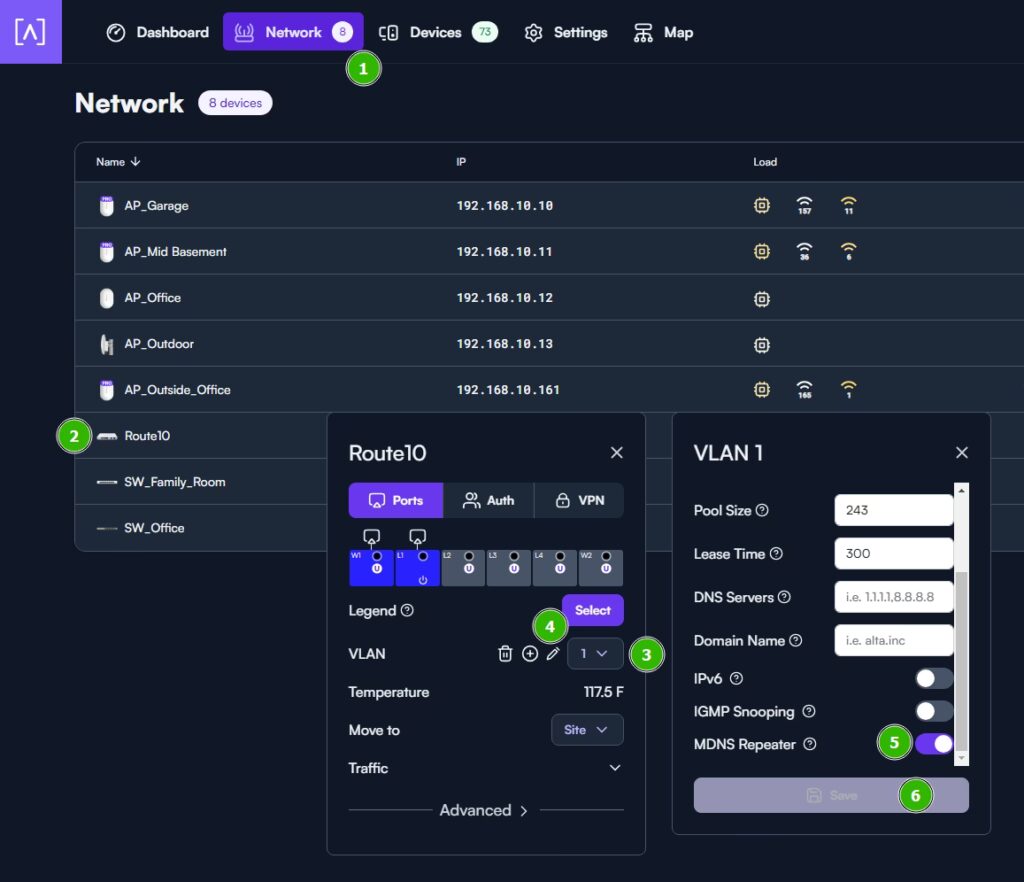Click the VLAN delete trash icon

pos(505,654)
